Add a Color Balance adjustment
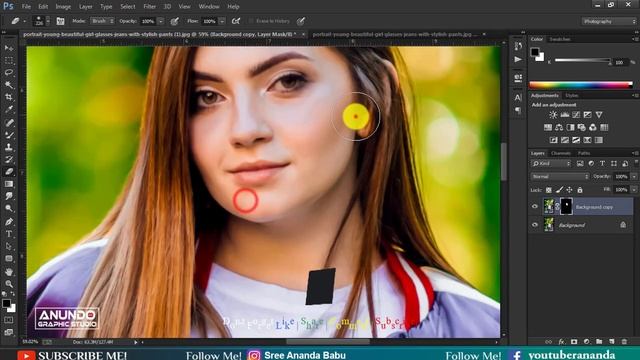The image size is (640, 360). [x=559, y=127]
